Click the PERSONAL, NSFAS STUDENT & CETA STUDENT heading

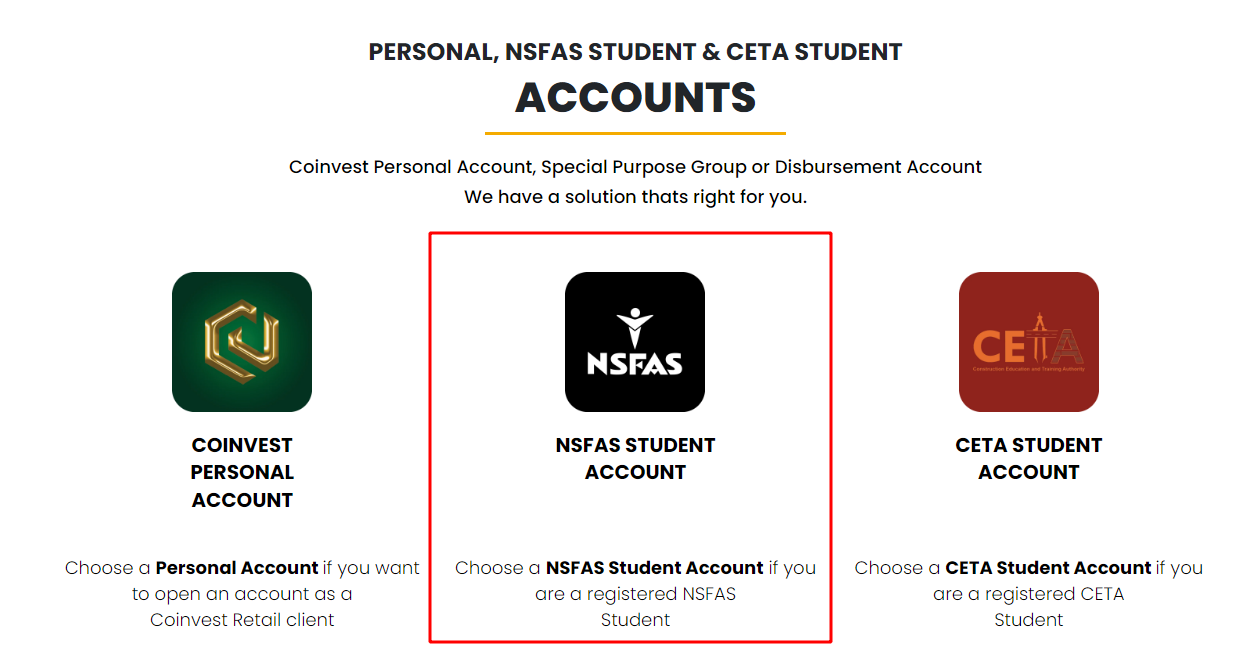(635, 51)
